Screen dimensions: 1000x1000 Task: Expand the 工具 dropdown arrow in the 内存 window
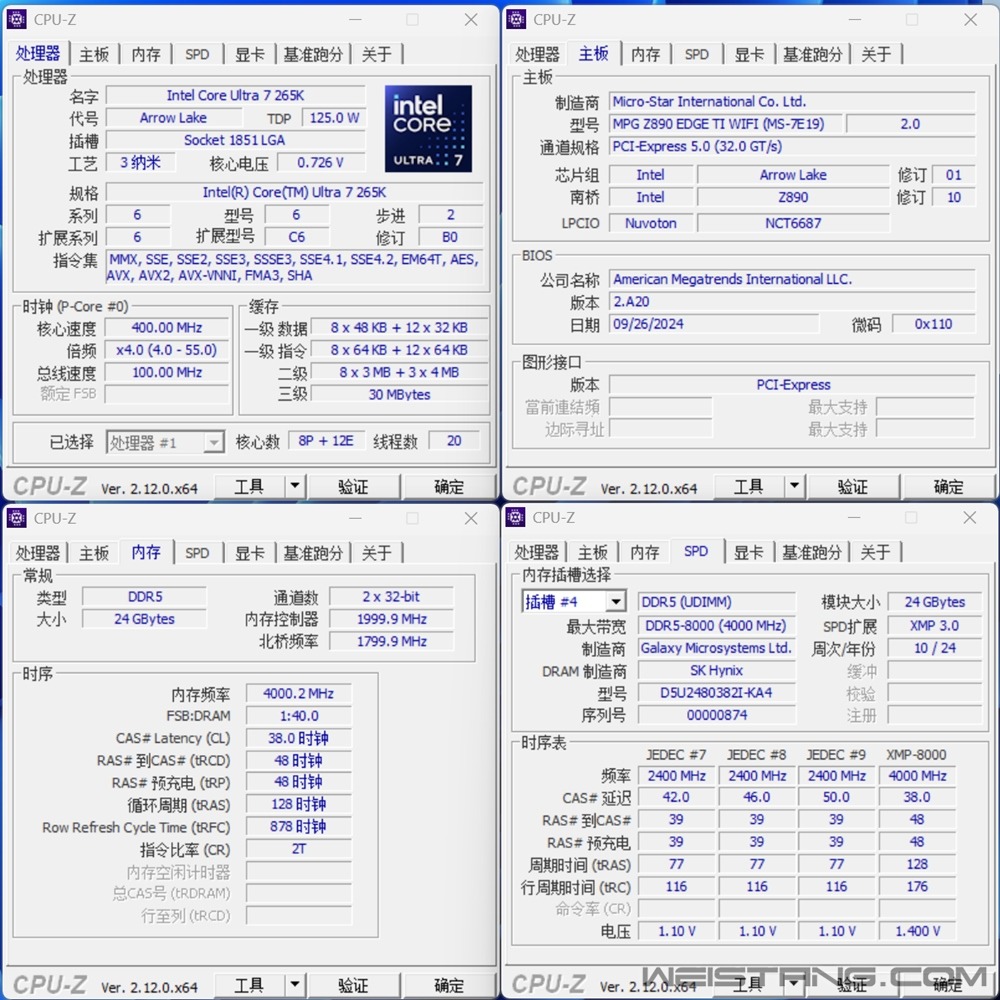pos(295,985)
